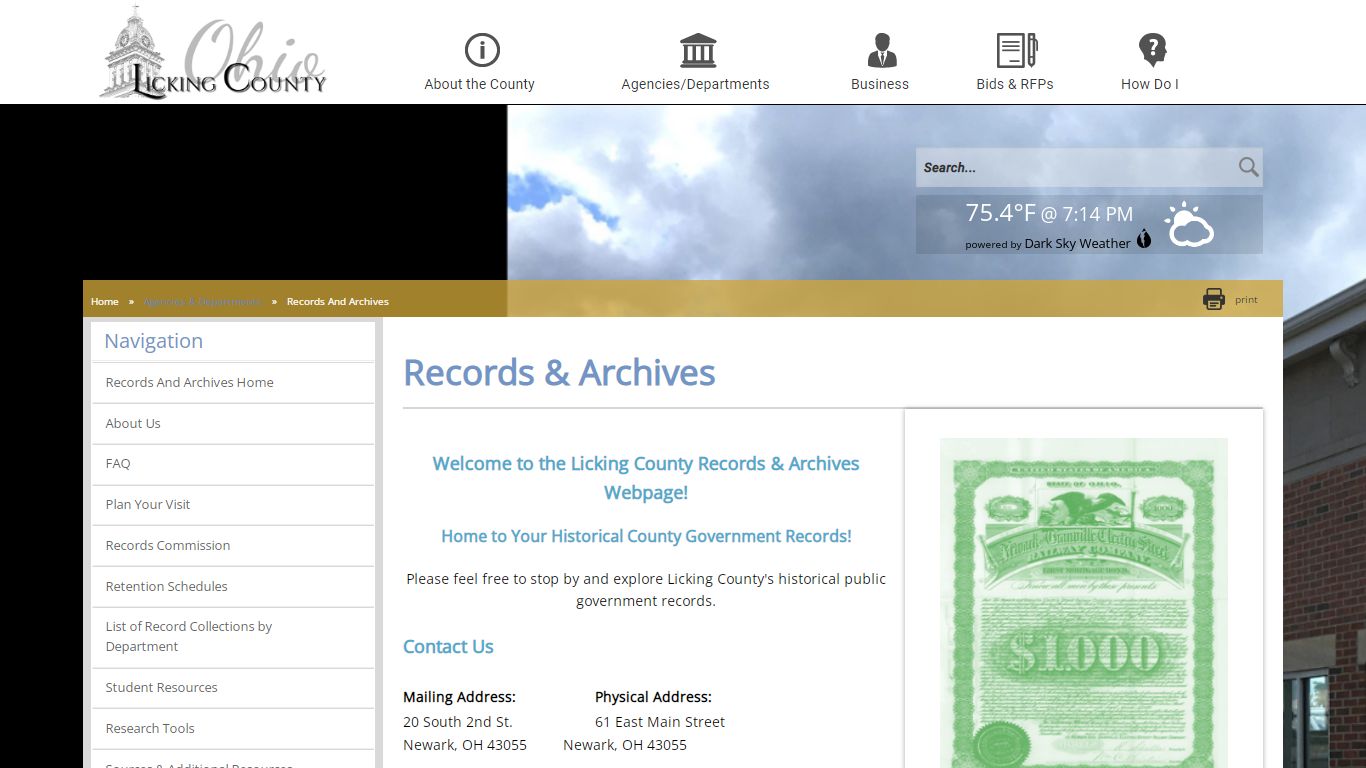Open Retention Schedules navigation item
Viewport: 1366px width, 768px height.
pos(233,586)
